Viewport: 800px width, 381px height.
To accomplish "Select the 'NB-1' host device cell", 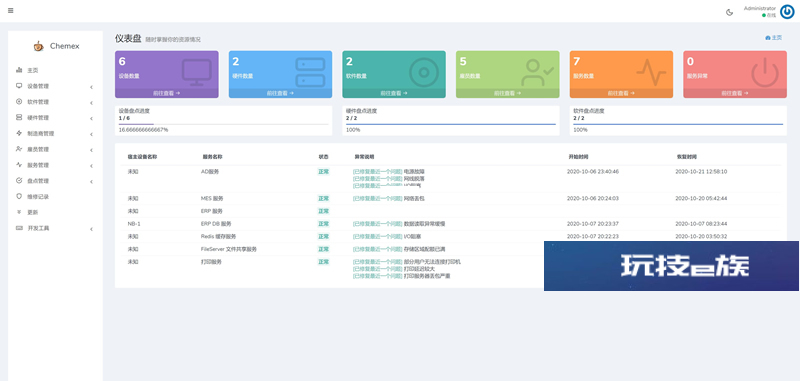I will pyautogui.click(x=134, y=224).
